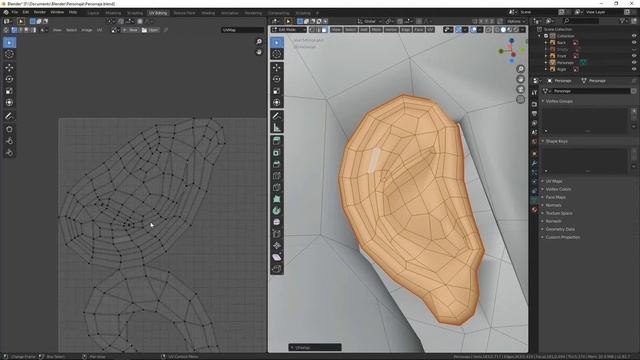This screenshot has width=640, height=360.
Task: Toggle X-ray in 3D viewport header
Action: pyautogui.click(x=489, y=29)
